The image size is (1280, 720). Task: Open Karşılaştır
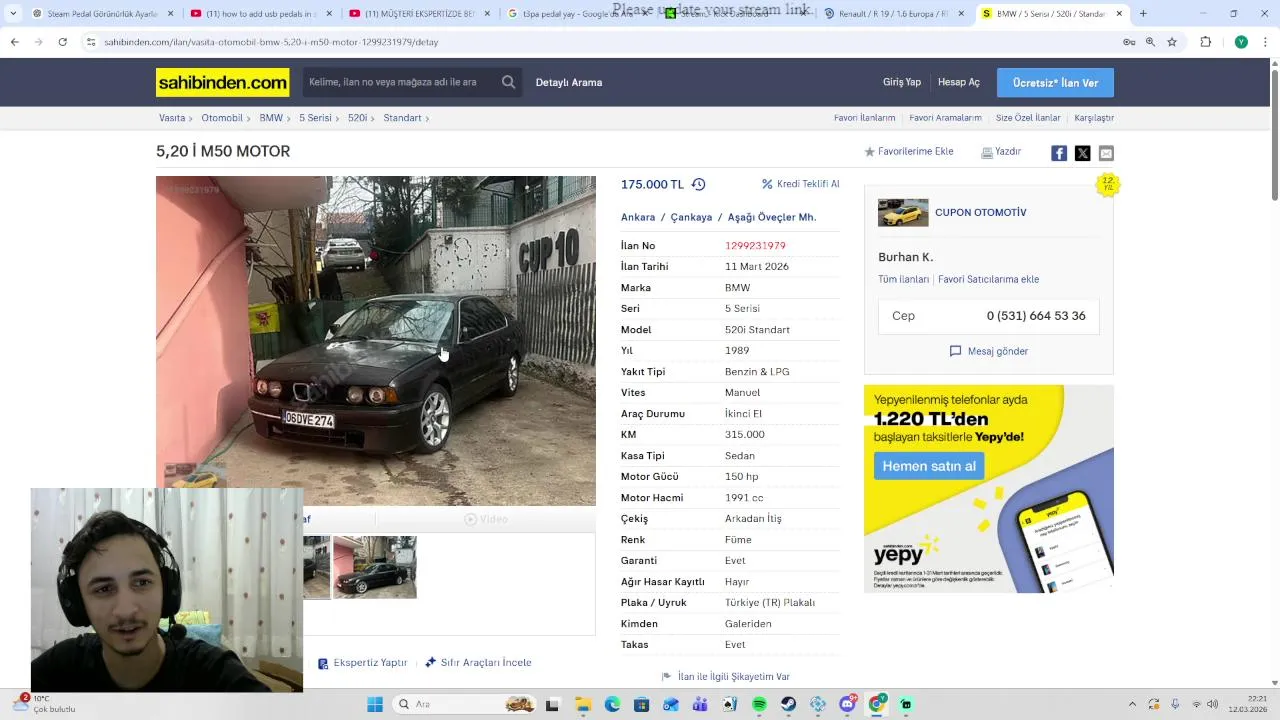pos(1094,118)
